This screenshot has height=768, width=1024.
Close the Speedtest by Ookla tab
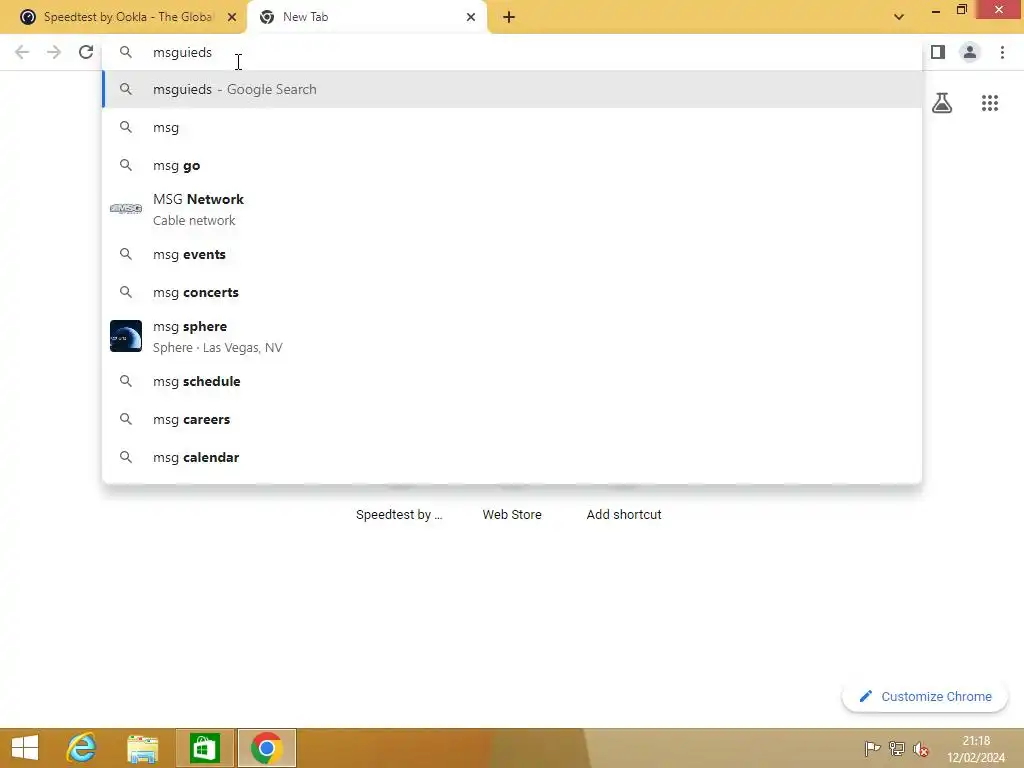point(232,17)
